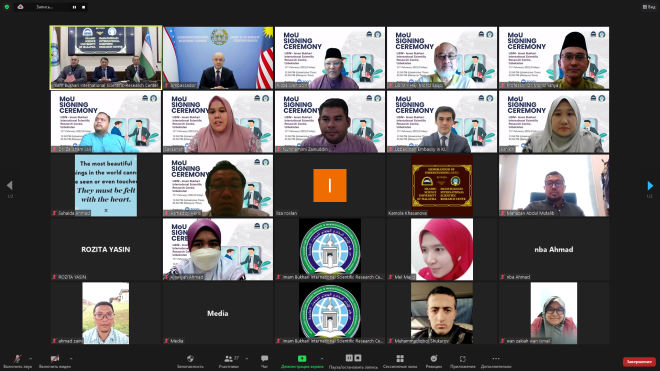
Task: Go to previous gallery page arrow
Action: click(x=10, y=185)
